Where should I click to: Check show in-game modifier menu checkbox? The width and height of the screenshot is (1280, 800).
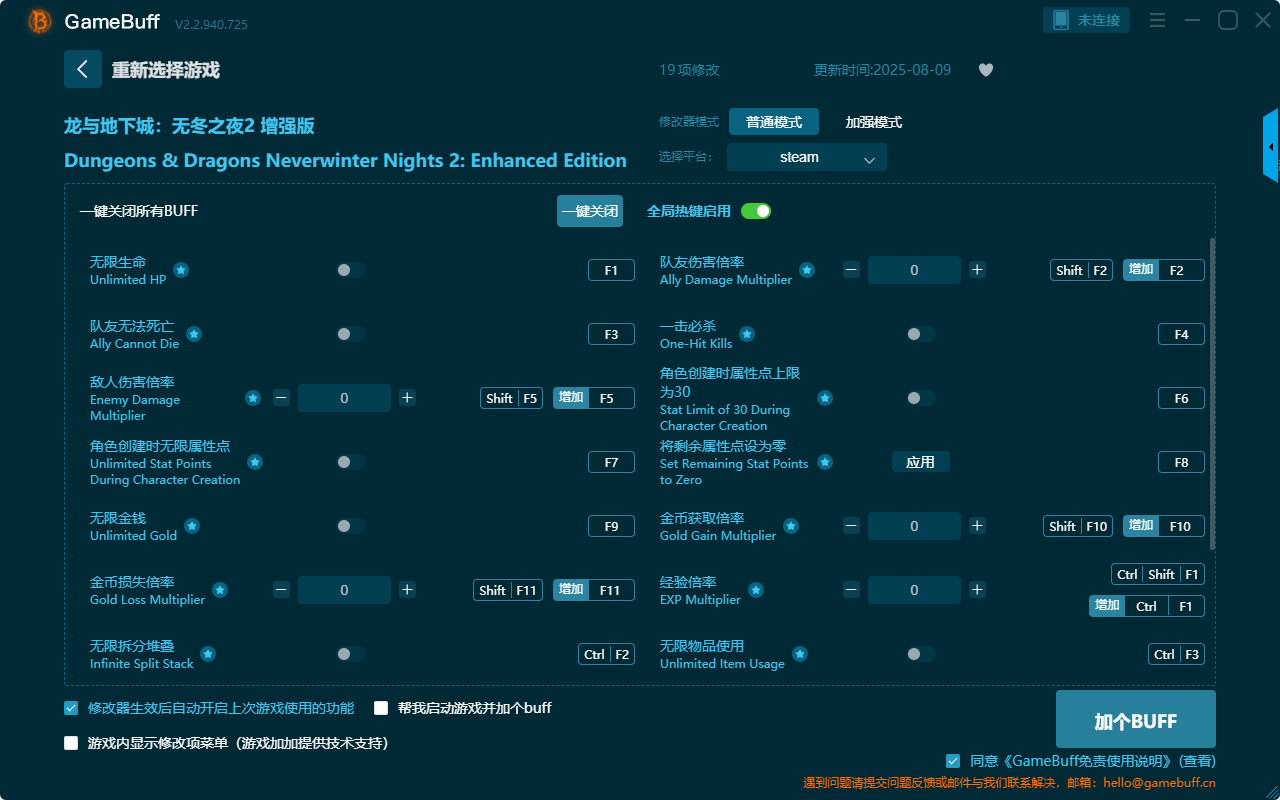(x=71, y=743)
